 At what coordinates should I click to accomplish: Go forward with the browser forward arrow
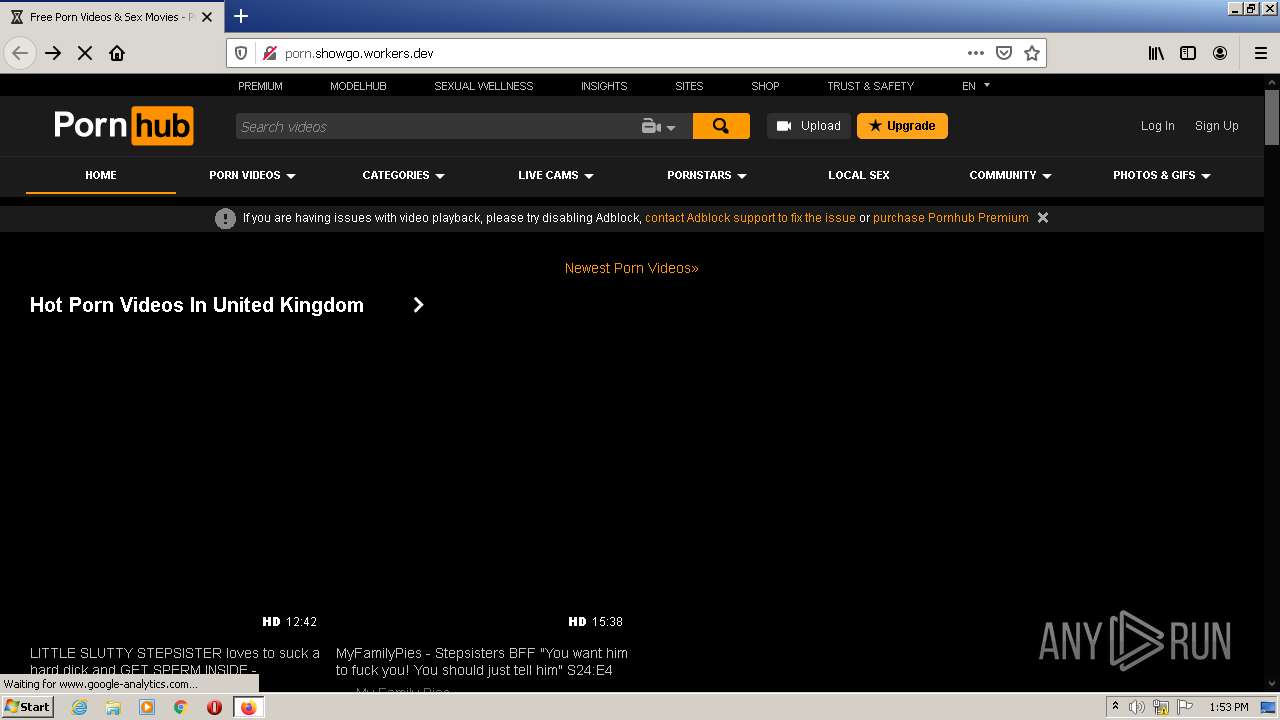tap(53, 53)
